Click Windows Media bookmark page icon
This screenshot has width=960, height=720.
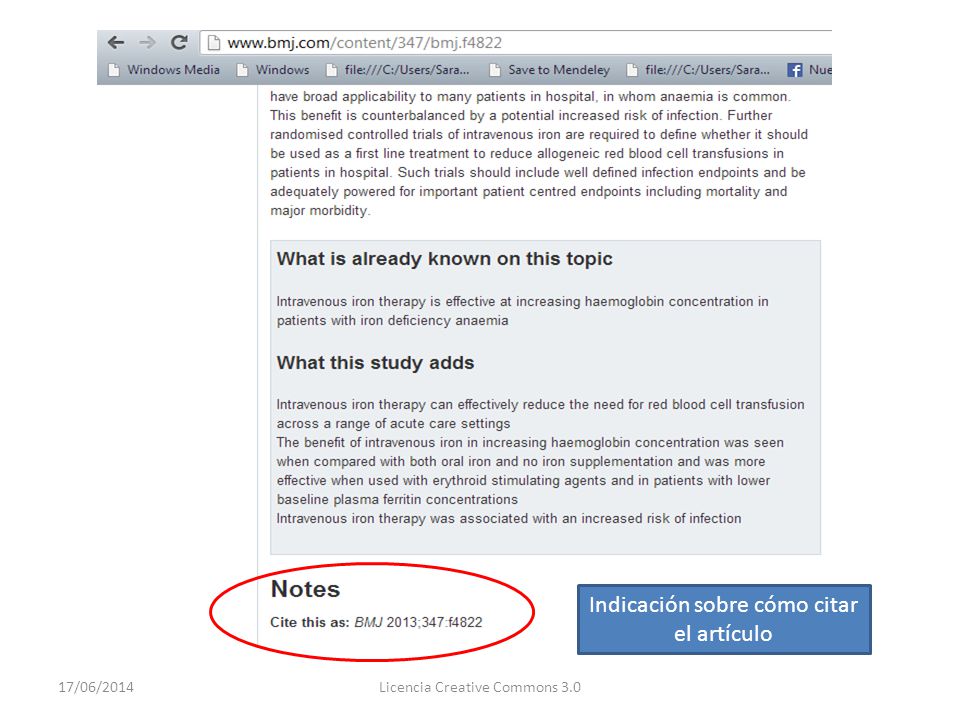tap(114, 70)
